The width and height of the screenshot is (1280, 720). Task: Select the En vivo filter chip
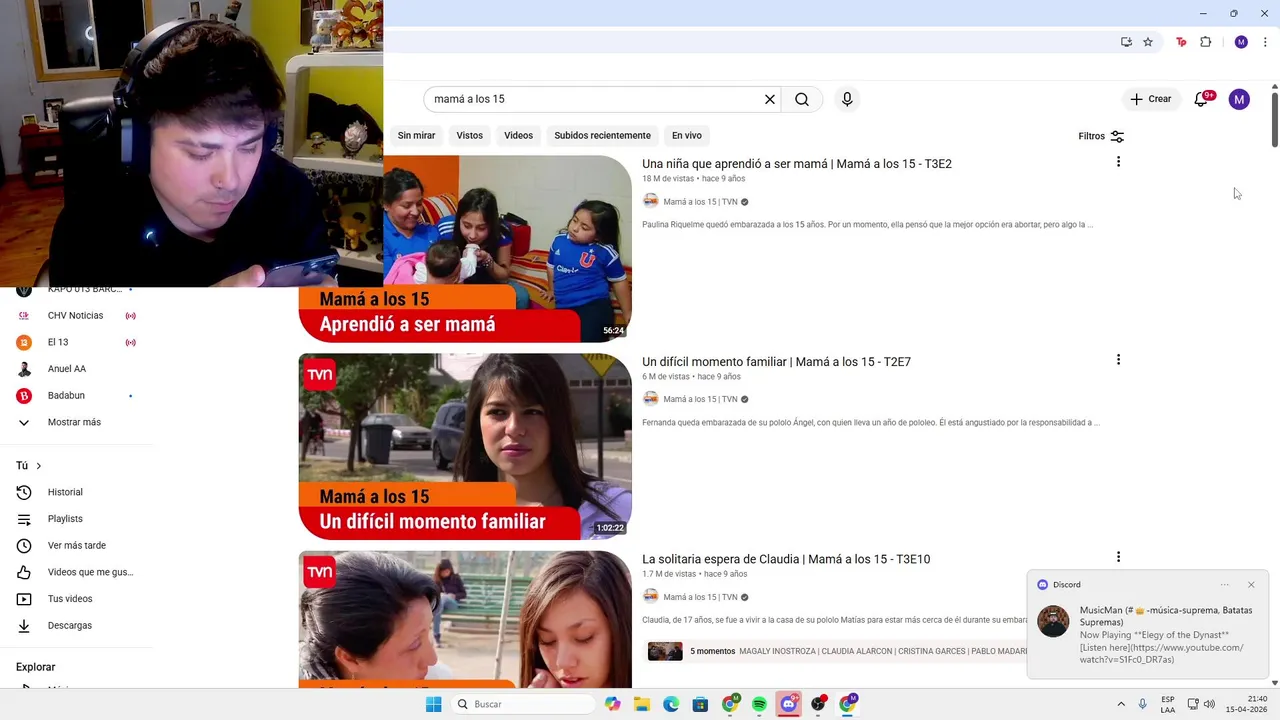[687, 135]
